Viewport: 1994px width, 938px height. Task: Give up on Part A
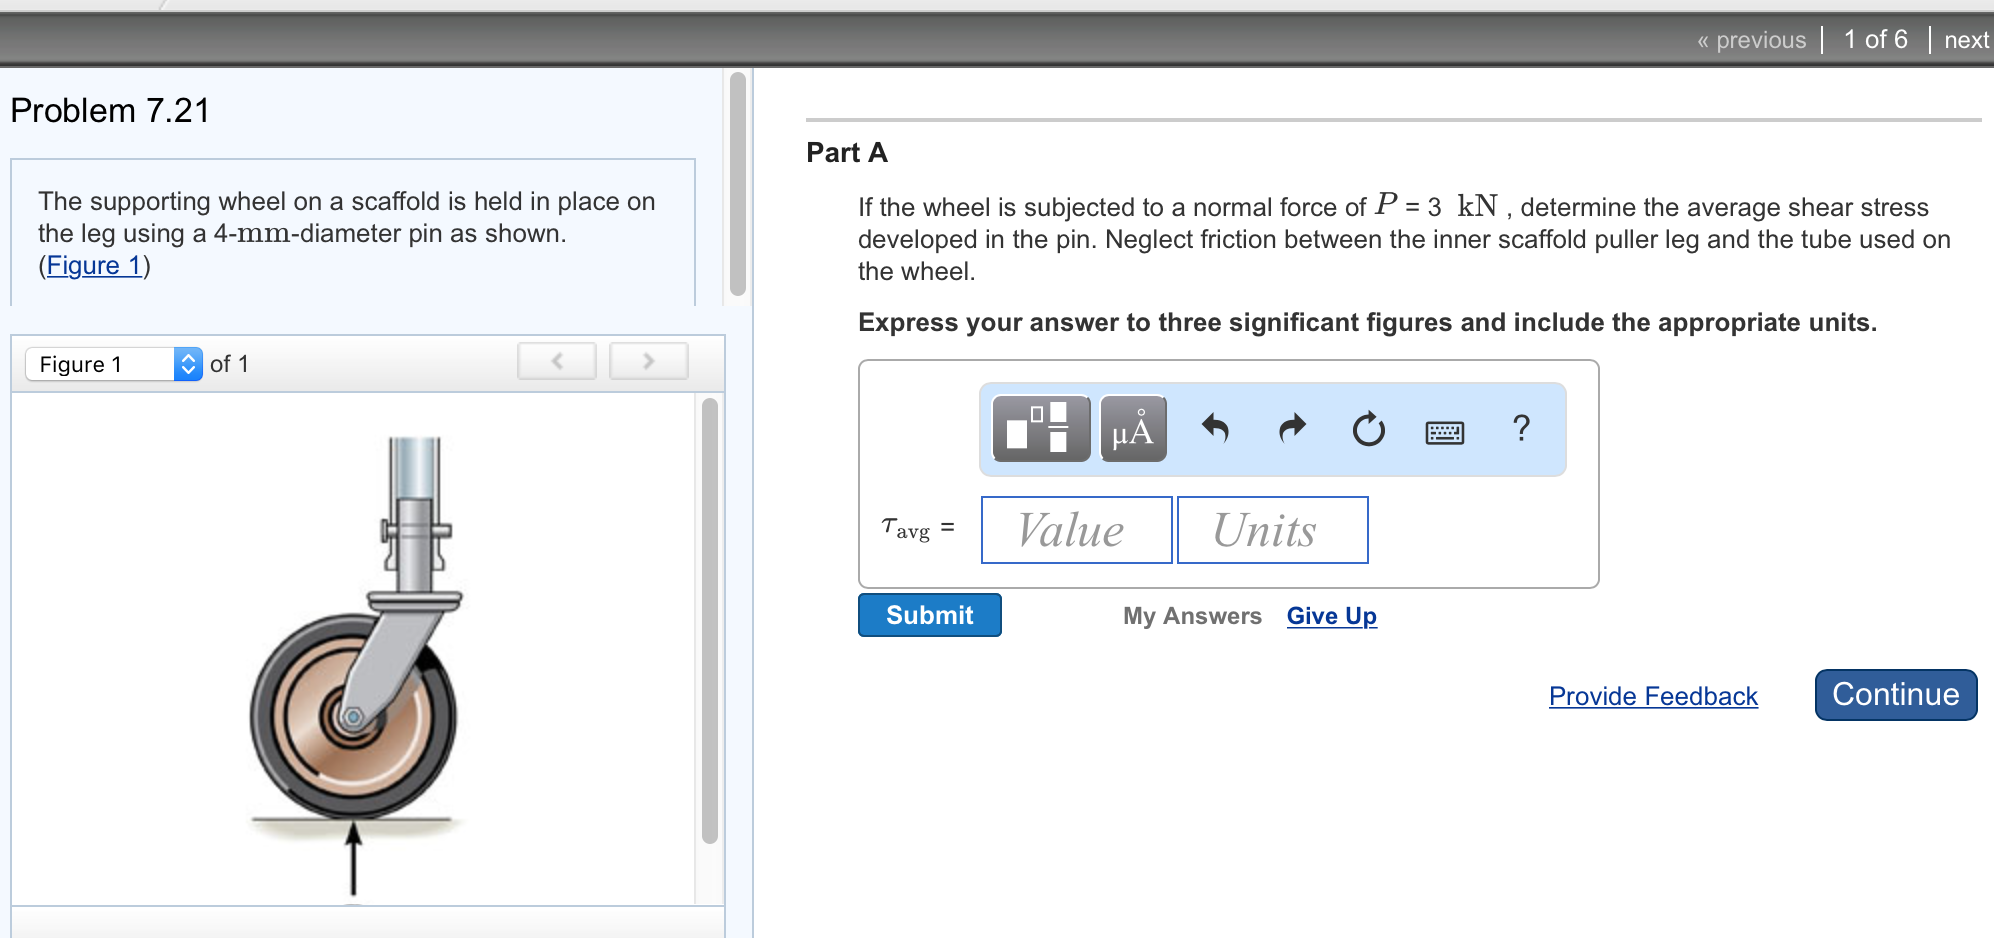(x=1331, y=616)
